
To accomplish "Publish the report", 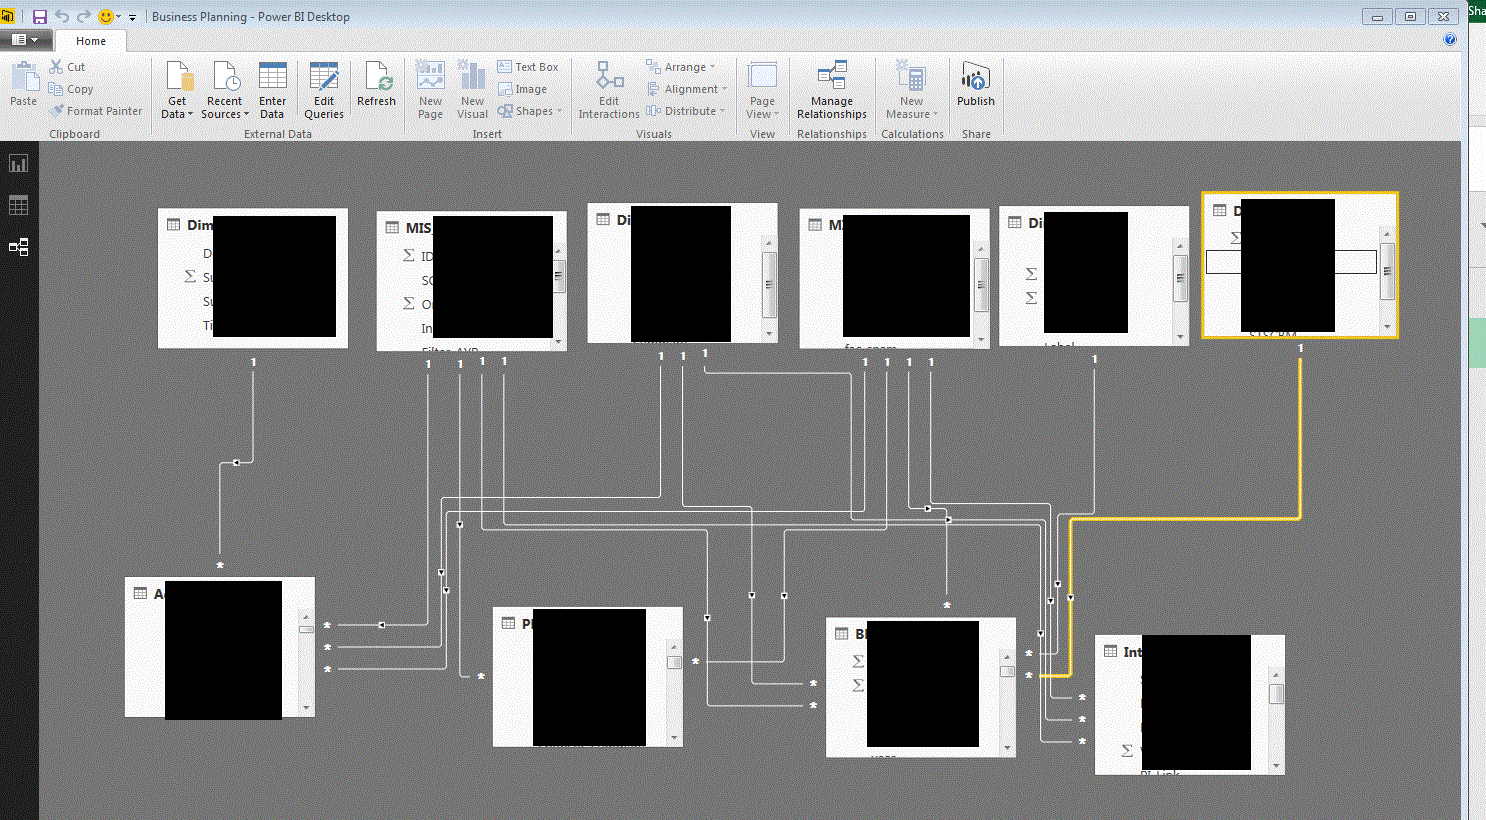I will [976, 84].
